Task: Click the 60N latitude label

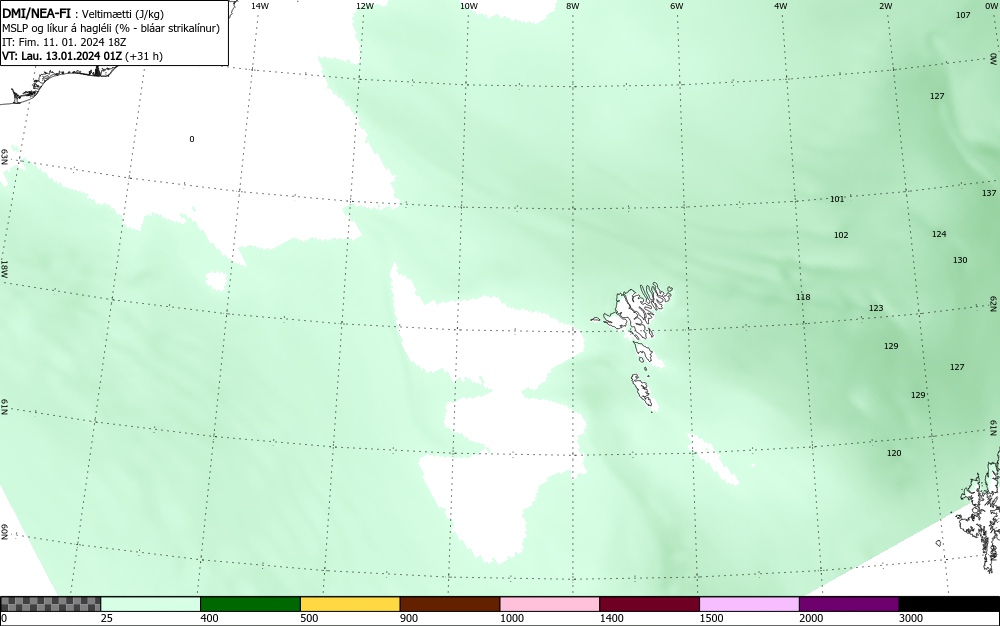Action: (x=4, y=532)
